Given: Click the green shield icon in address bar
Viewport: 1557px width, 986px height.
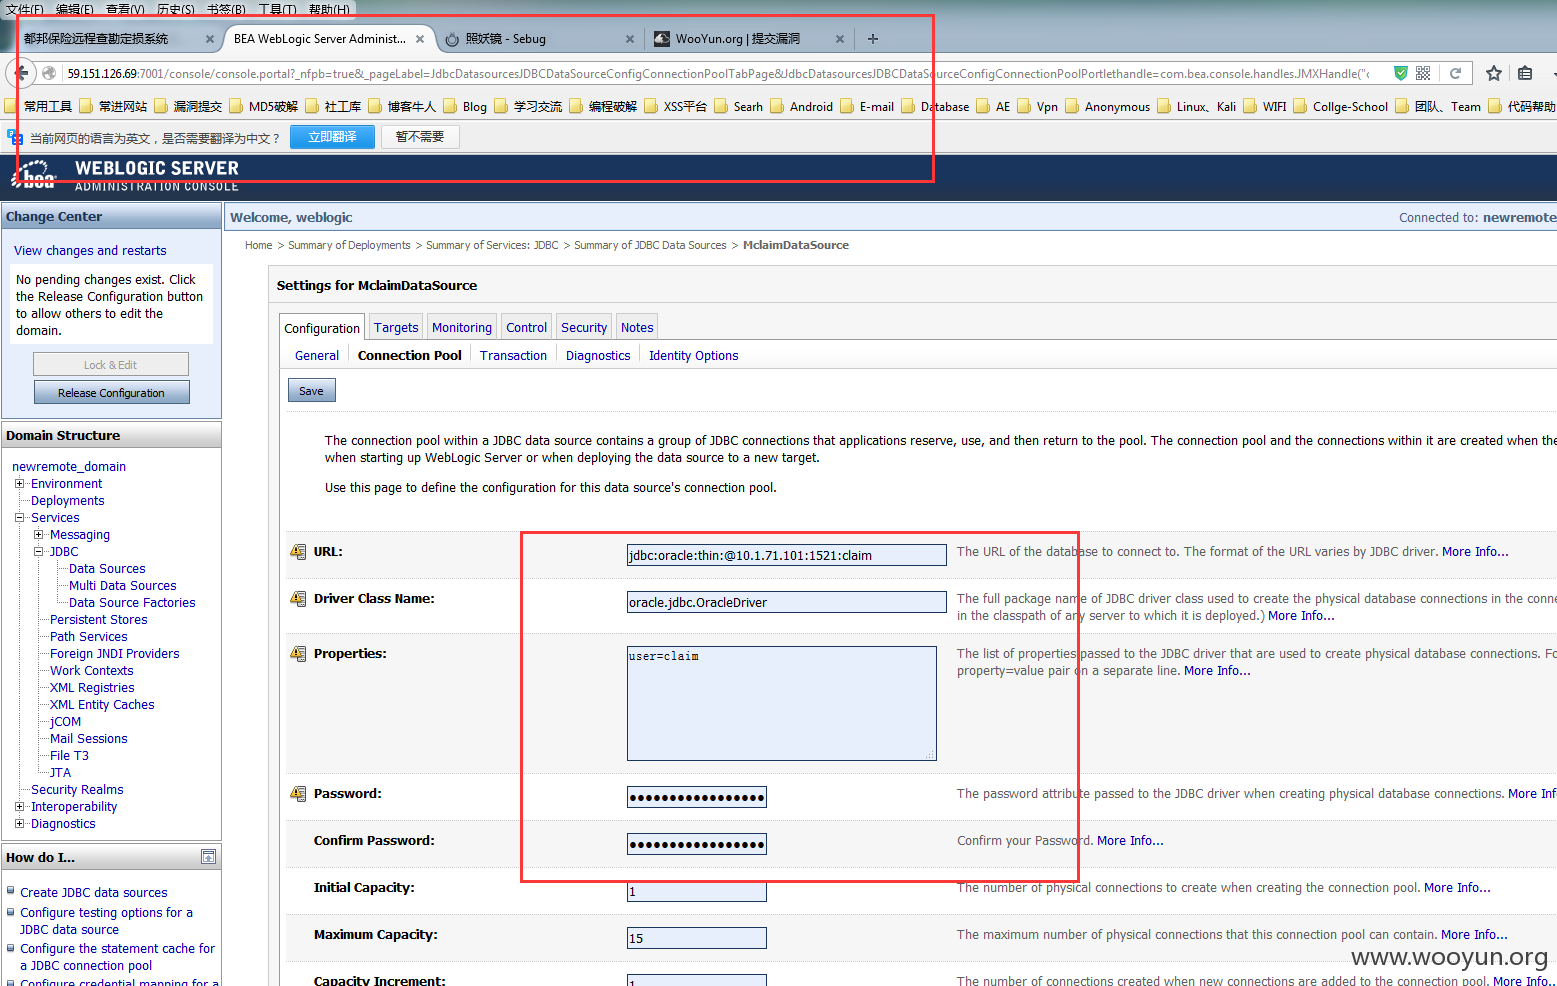Looking at the screenshot, I should (1400, 73).
